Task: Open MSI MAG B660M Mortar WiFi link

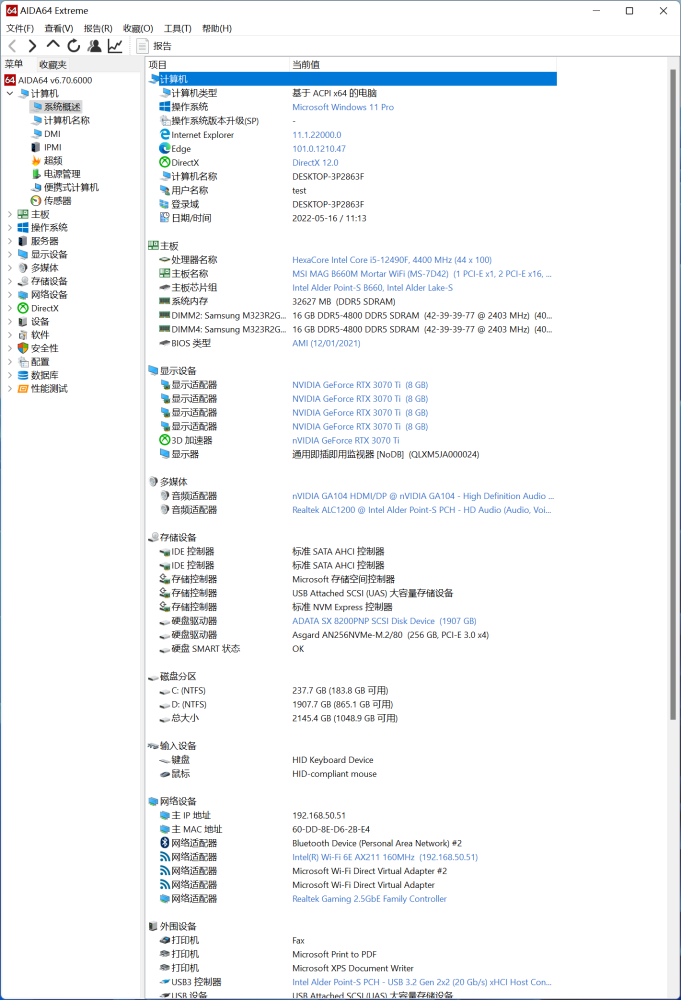Action: (x=421, y=274)
